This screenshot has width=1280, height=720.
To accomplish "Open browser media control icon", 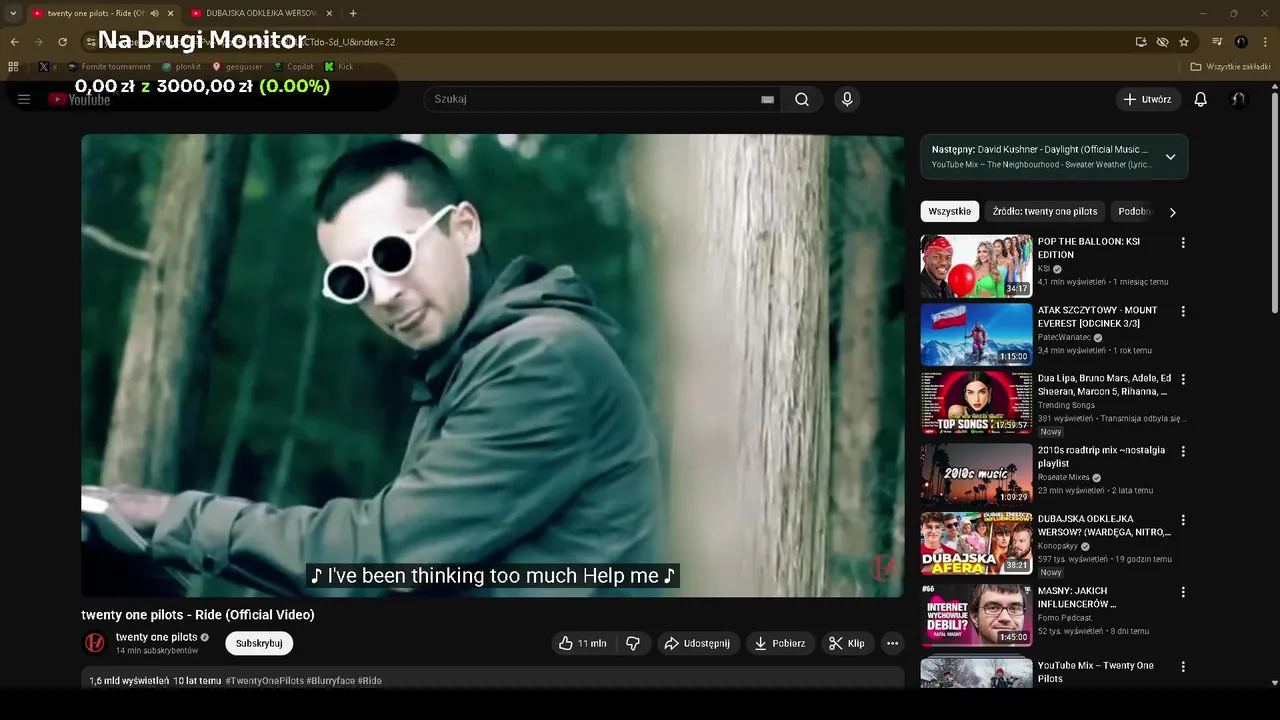I will (x=1217, y=42).
